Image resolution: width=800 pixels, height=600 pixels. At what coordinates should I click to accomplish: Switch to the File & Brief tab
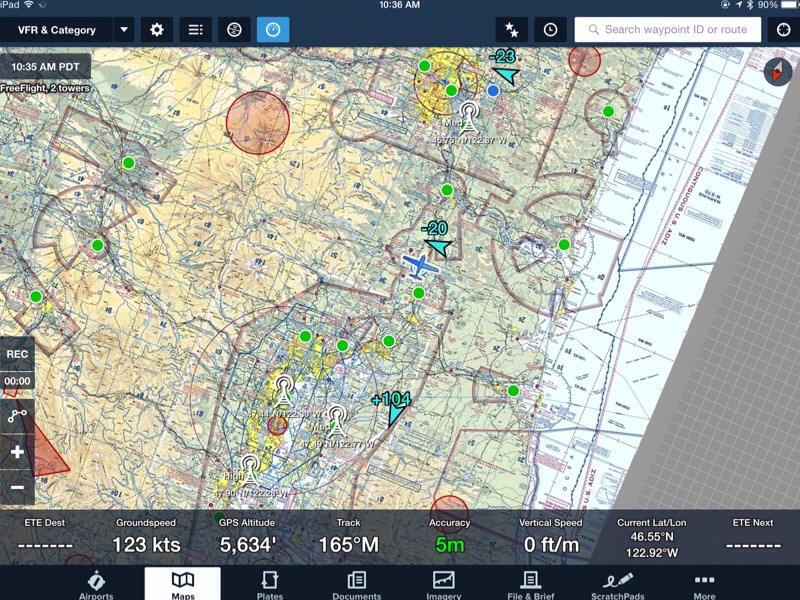[x=531, y=585]
